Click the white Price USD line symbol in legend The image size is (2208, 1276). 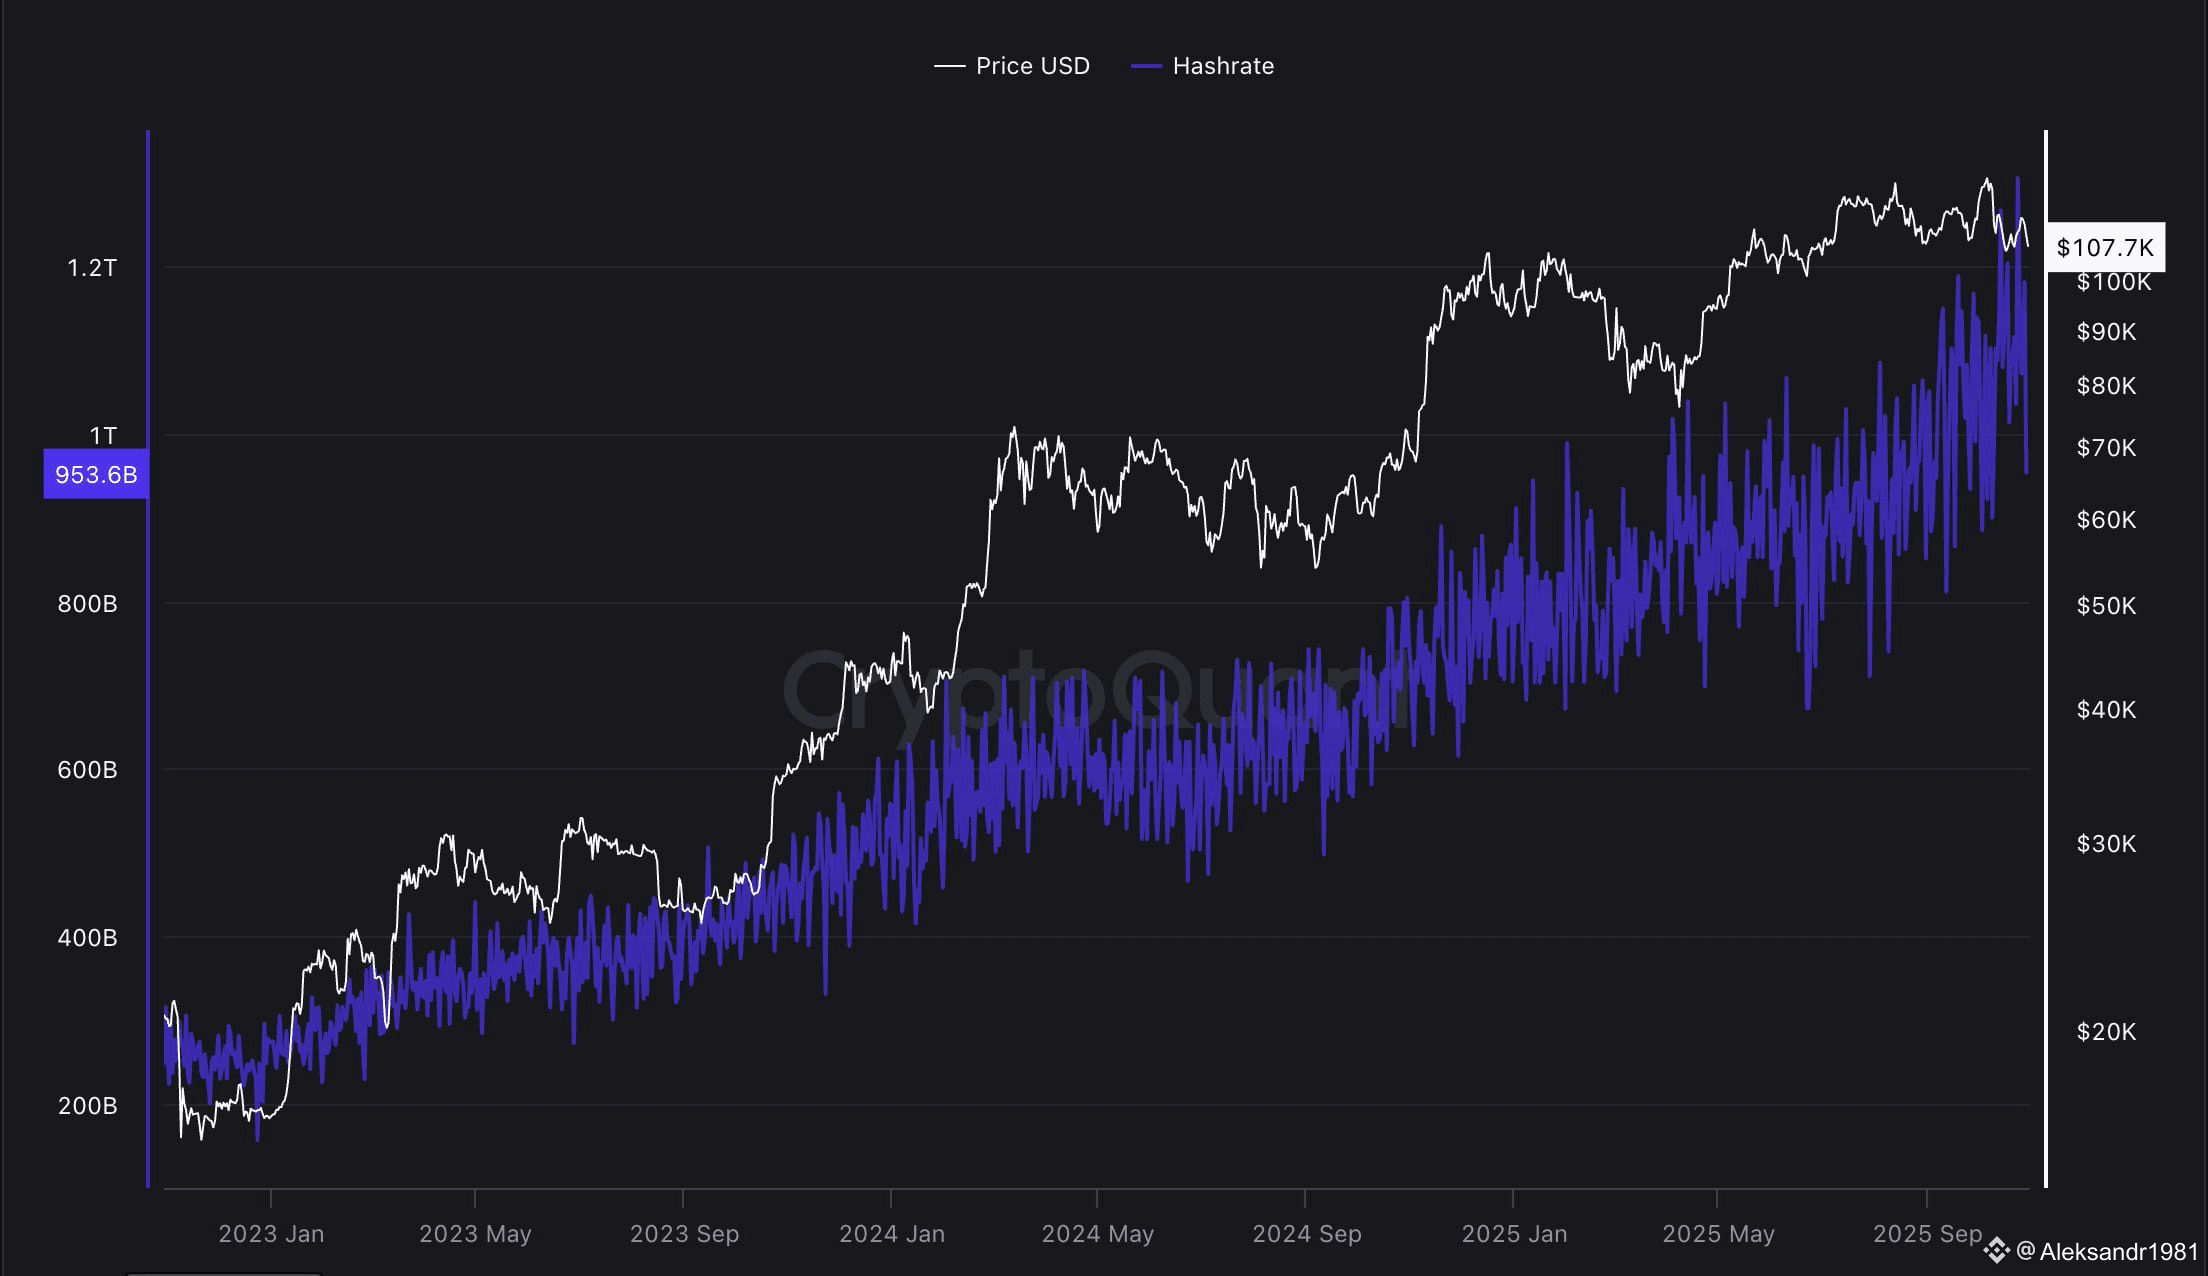click(947, 66)
